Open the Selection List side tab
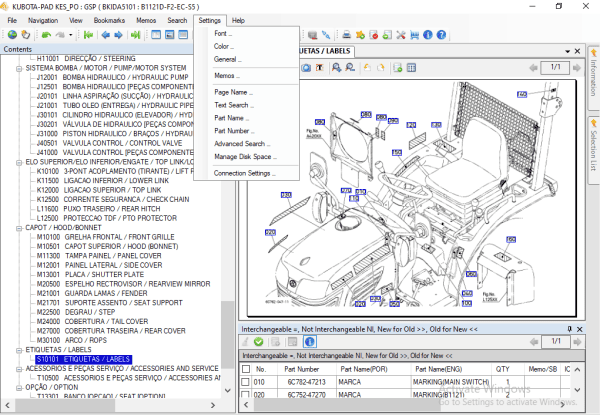The width and height of the screenshot is (600, 415). (x=593, y=148)
